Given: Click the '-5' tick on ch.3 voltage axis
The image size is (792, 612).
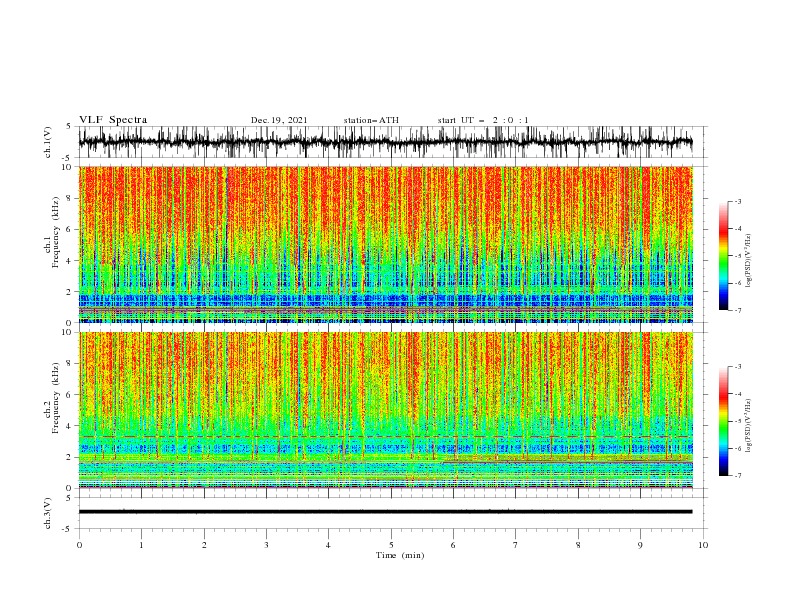Looking at the screenshot, I should coord(68,529).
